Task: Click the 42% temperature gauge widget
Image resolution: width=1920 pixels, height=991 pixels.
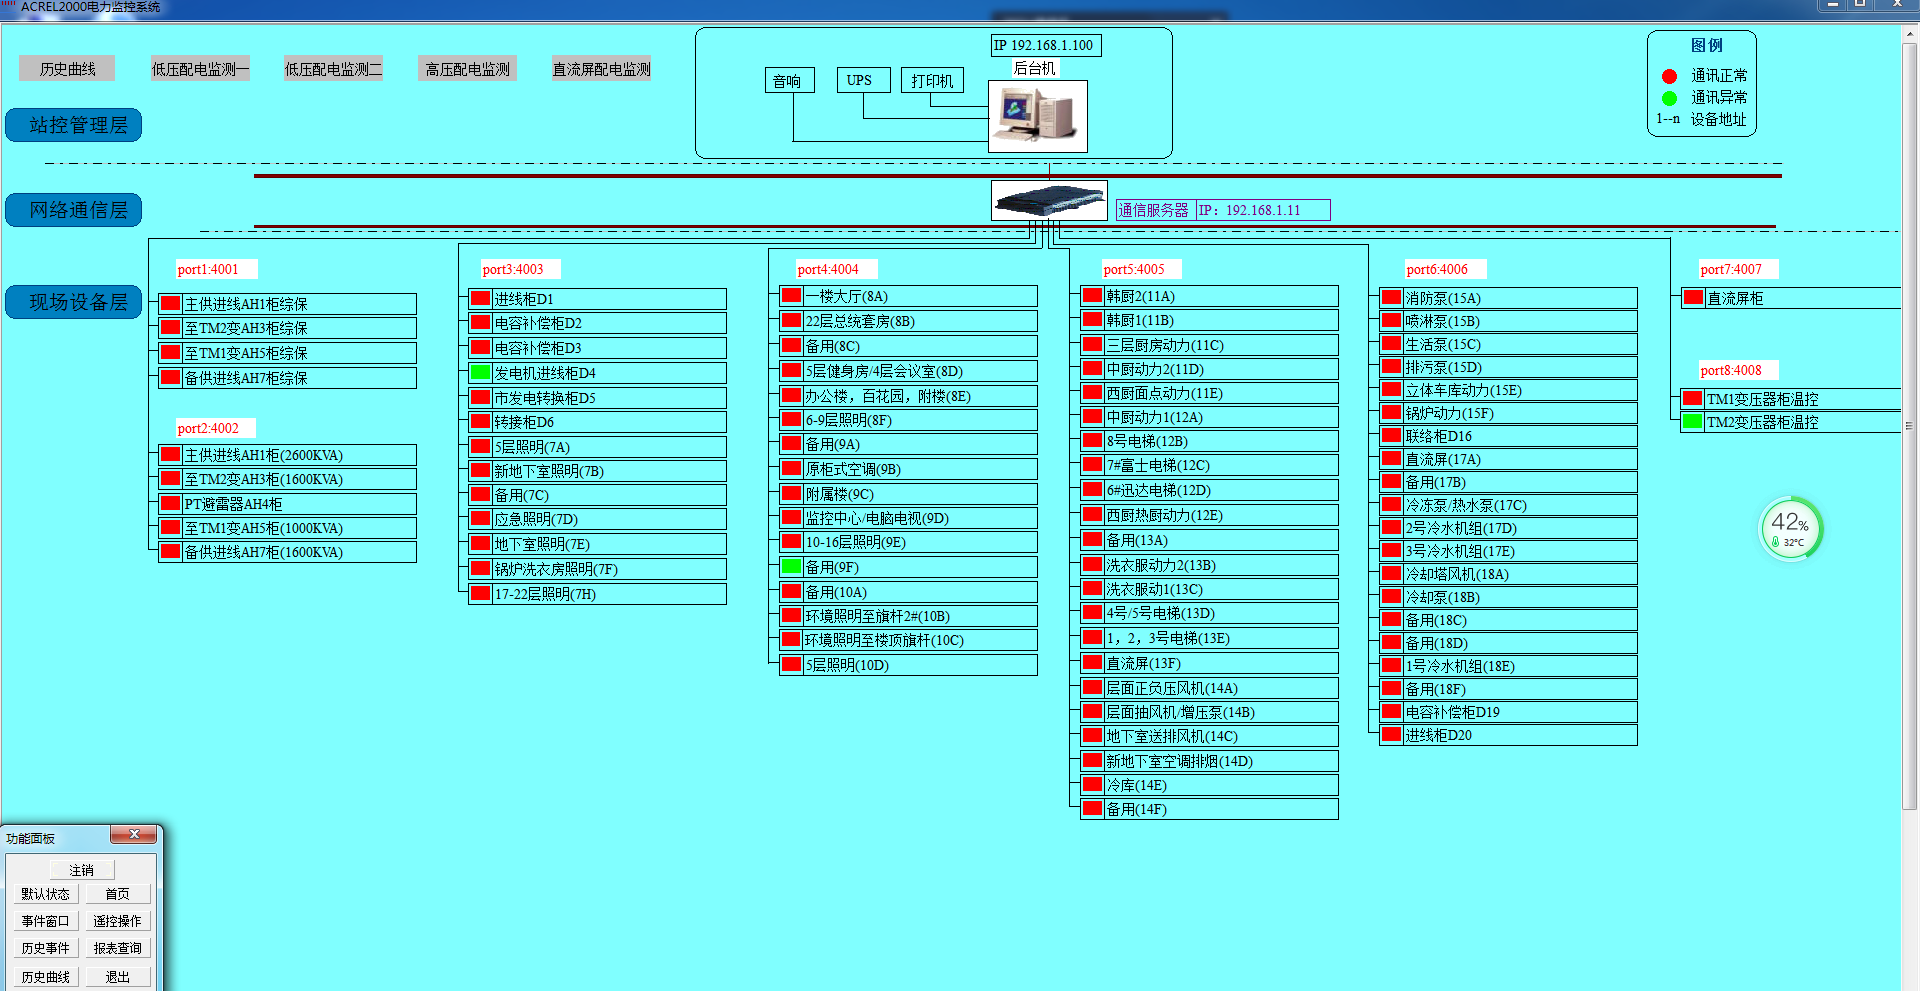Action: pos(1790,529)
